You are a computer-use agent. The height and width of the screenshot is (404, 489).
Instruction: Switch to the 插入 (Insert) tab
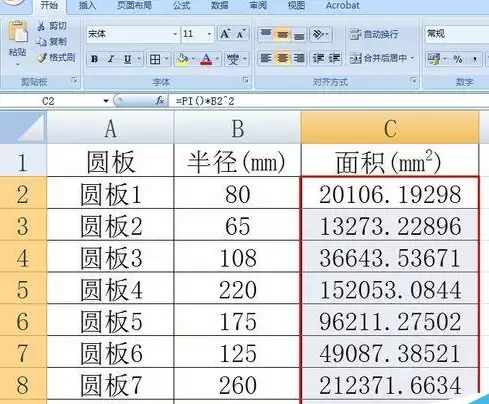point(87,6)
